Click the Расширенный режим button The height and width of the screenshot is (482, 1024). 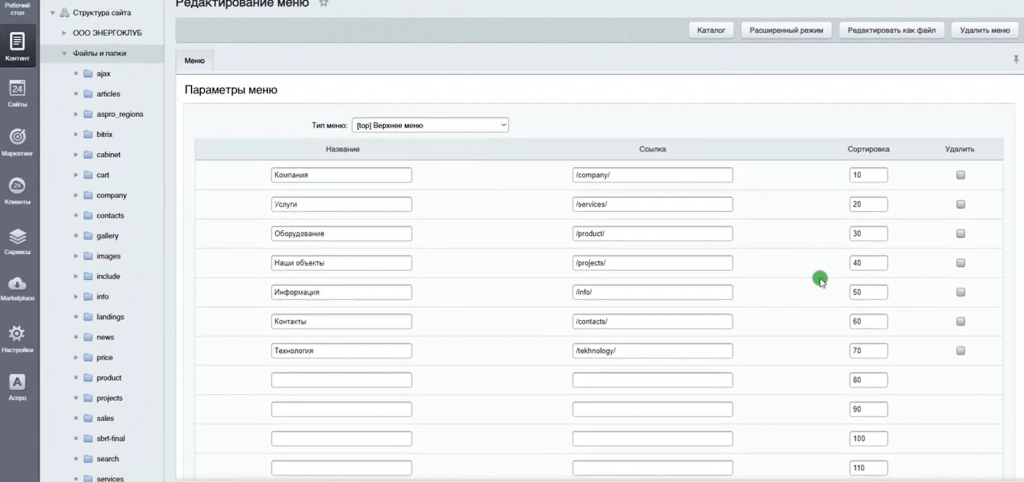786,30
